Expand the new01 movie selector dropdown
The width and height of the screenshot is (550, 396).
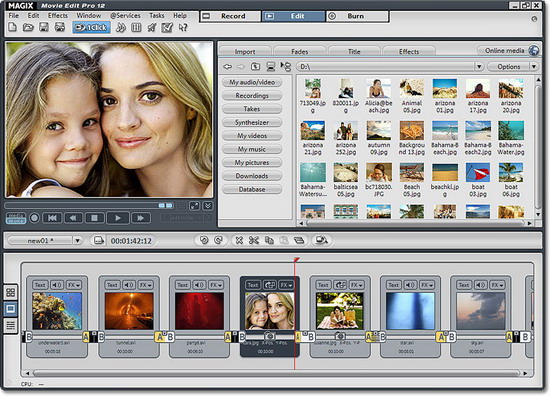pyautogui.click(x=77, y=241)
